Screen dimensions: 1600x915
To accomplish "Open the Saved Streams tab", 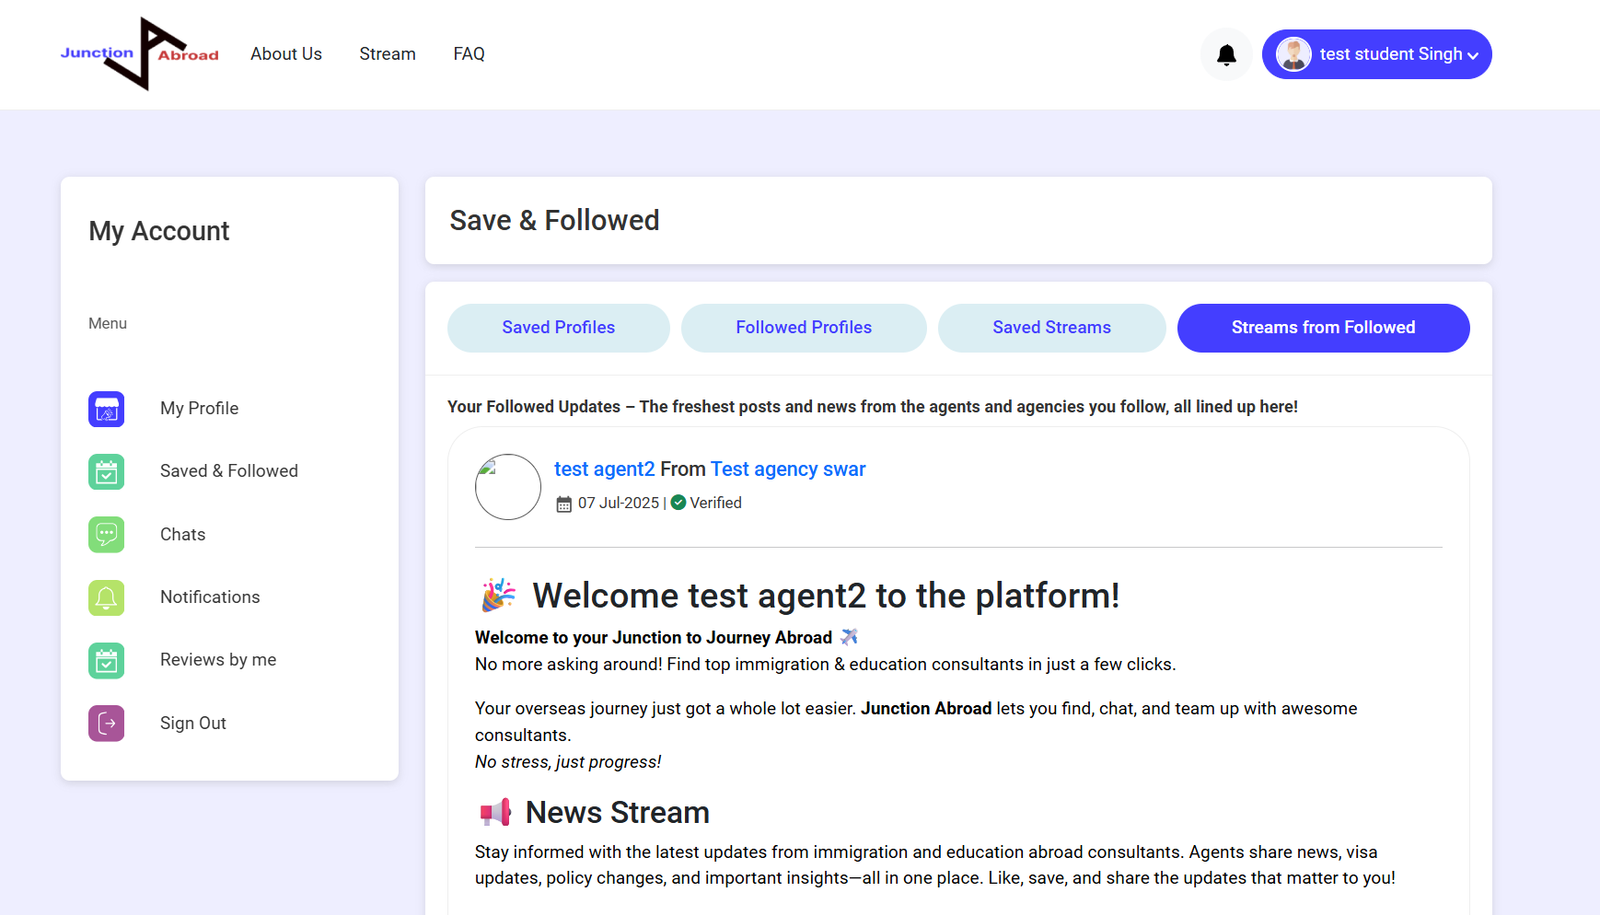I will [1051, 328].
